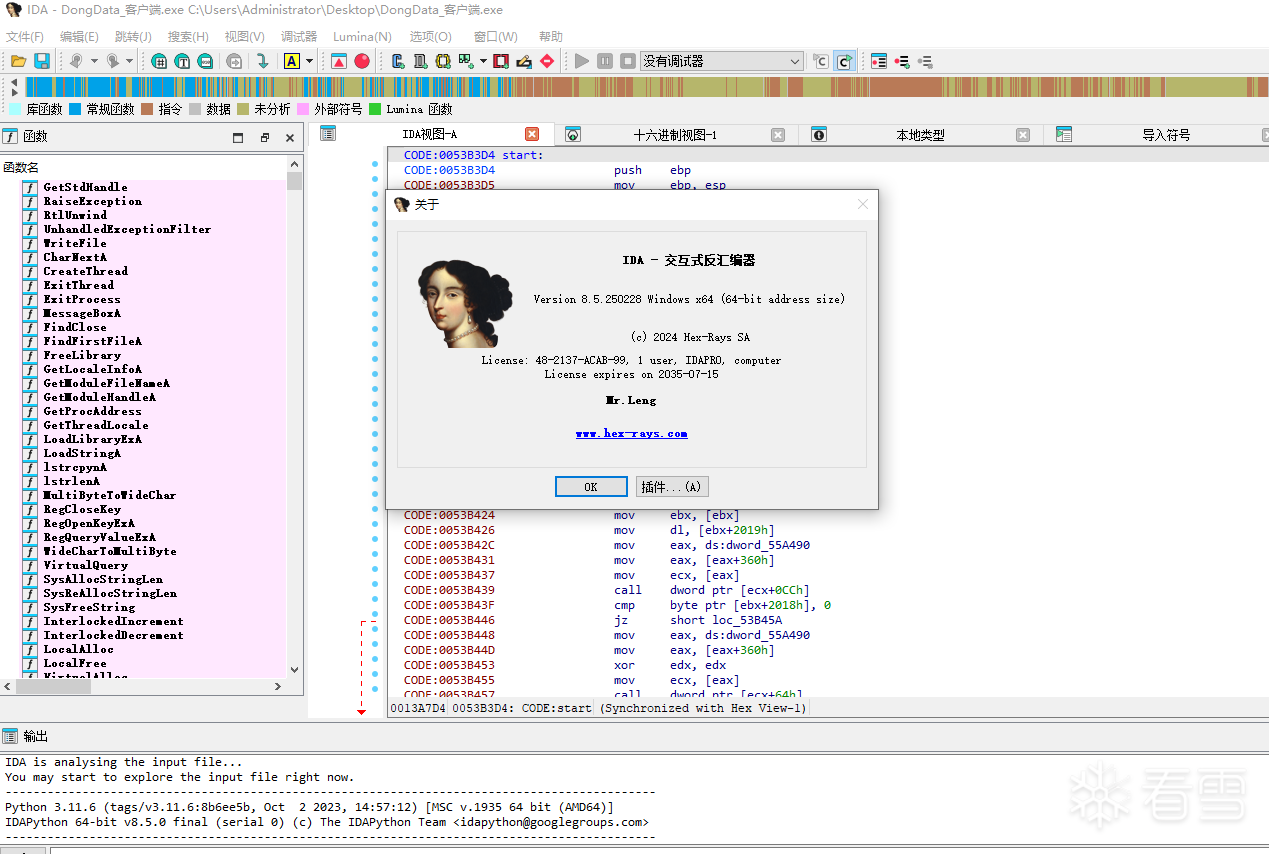Switch to the 本地类型 tab

[920, 135]
